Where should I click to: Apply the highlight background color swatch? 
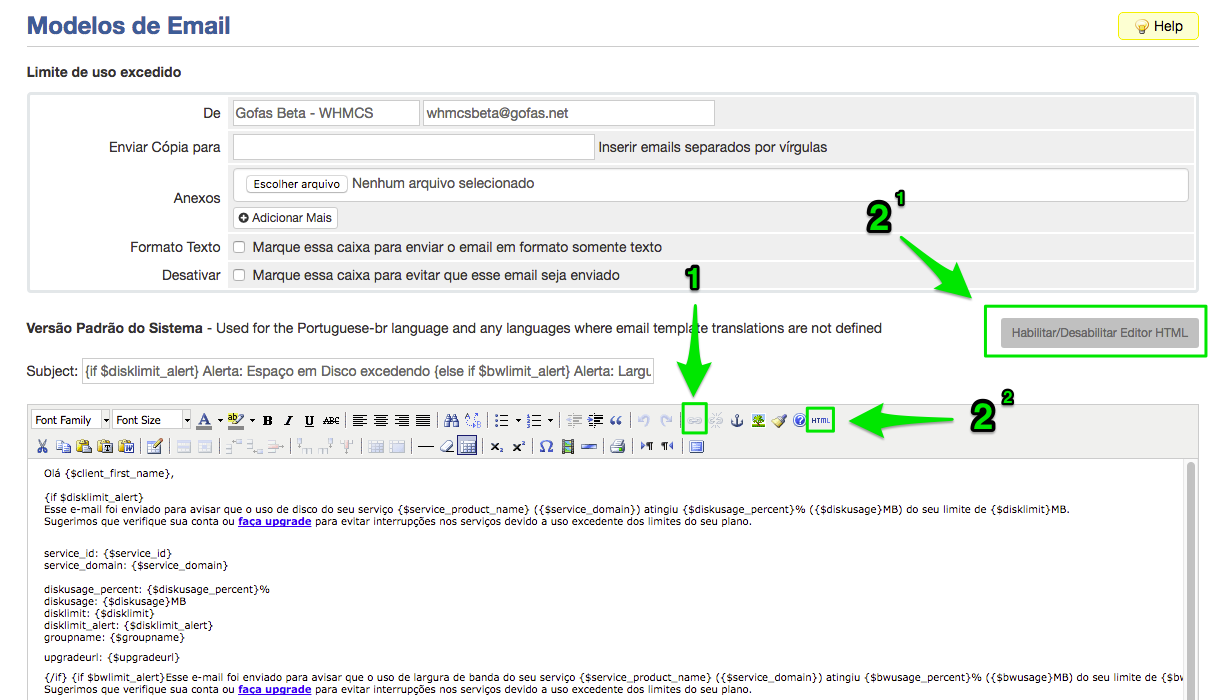(x=236, y=421)
